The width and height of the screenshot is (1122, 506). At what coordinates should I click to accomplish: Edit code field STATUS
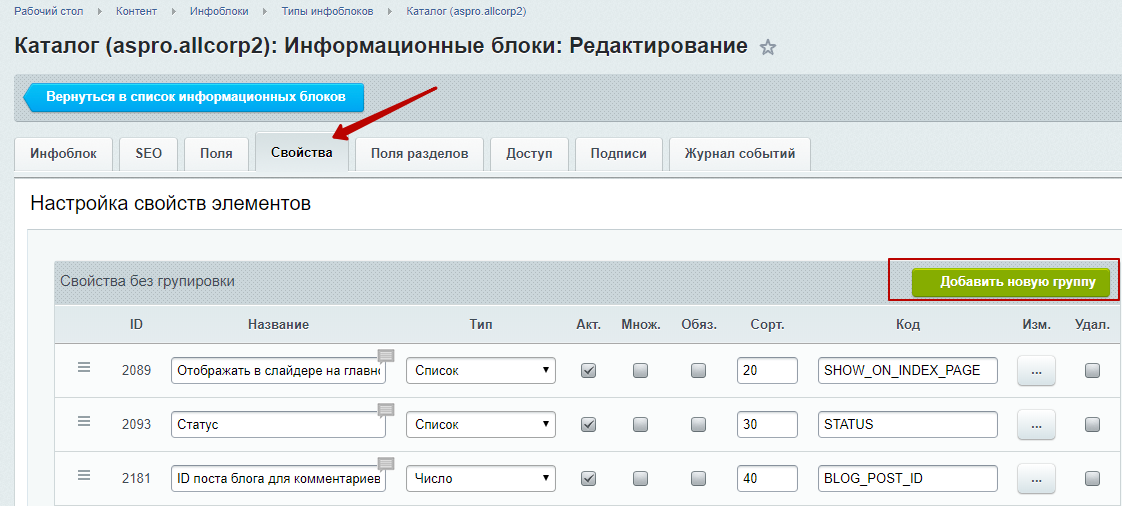click(908, 424)
